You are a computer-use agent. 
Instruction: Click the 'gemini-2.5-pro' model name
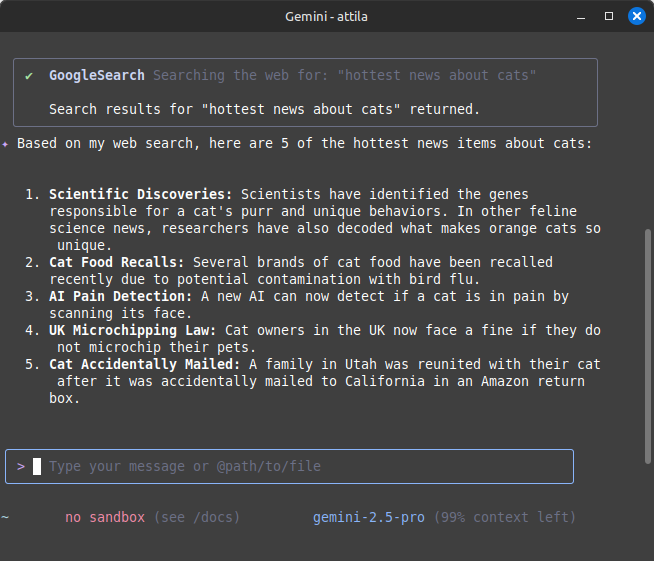pyautogui.click(x=369, y=518)
